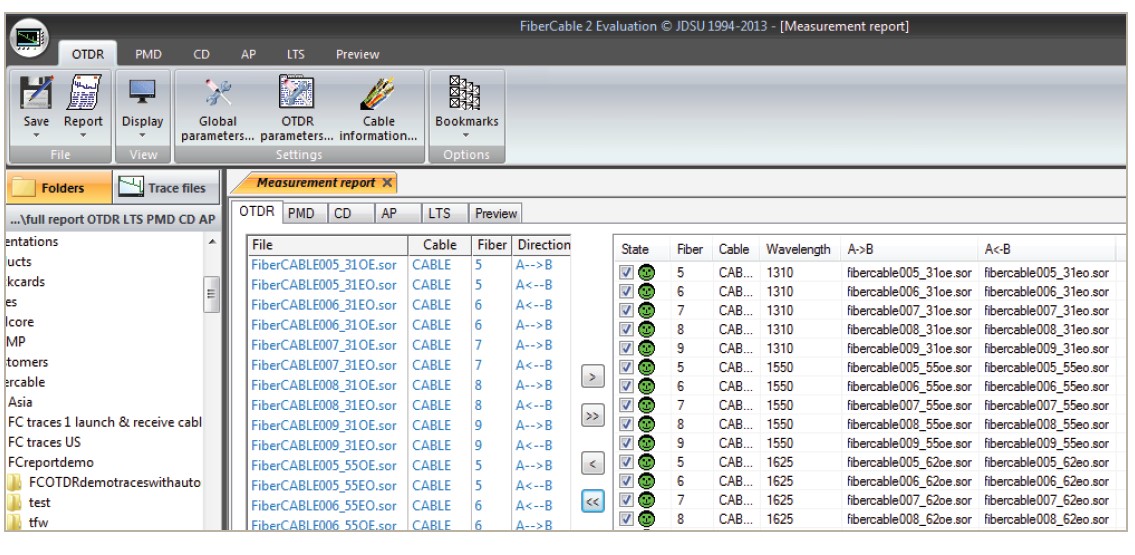The image size is (1135, 555).
Task: Toggle checkbox for fiber 8 1625 row
Action: click(x=625, y=518)
